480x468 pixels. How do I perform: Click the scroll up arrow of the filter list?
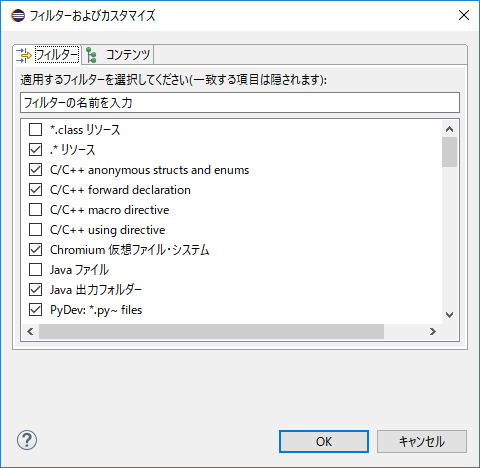tap(449, 129)
